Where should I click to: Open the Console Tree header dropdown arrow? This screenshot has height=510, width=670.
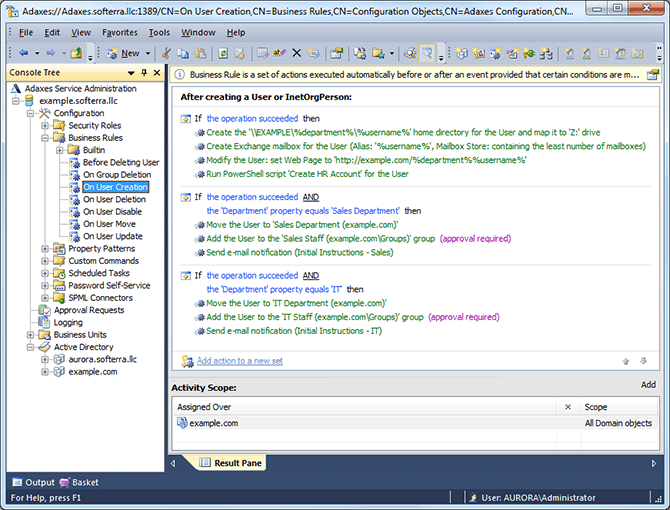point(131,73)
